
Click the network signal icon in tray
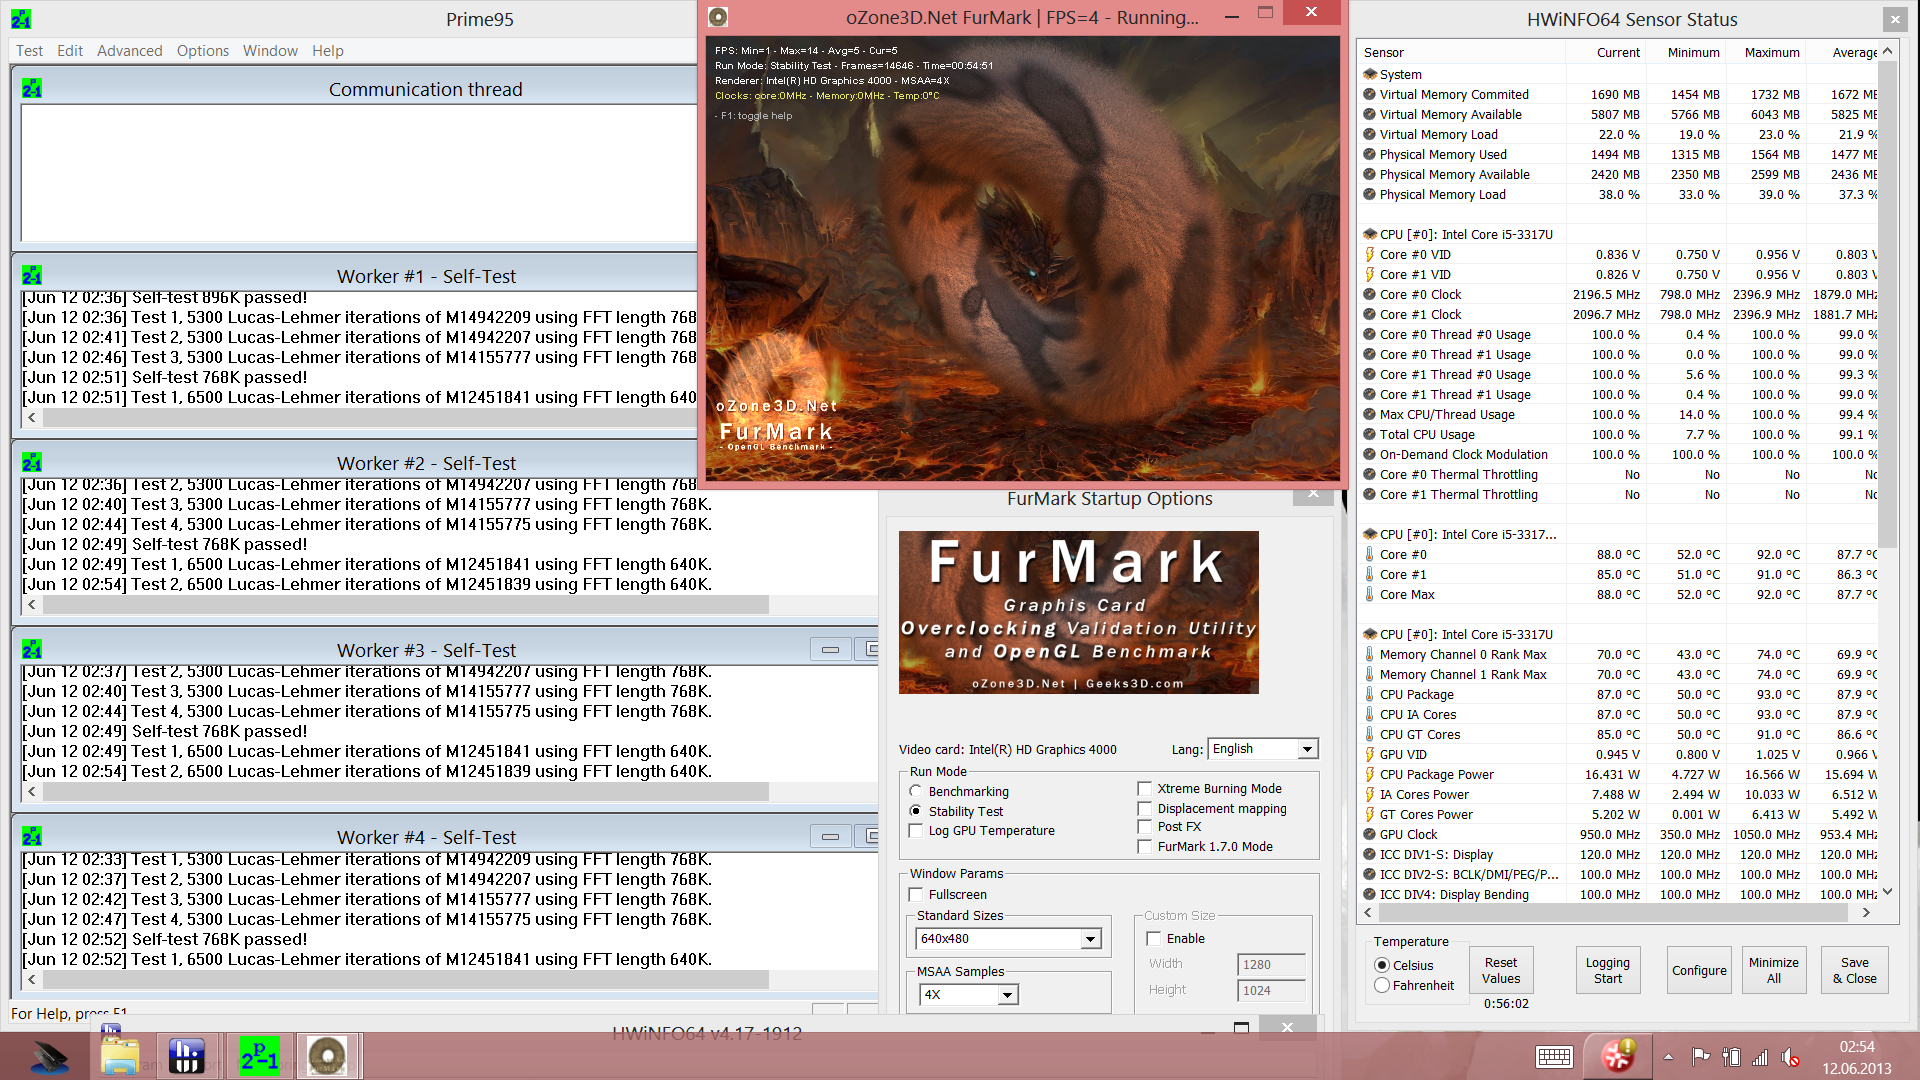pos(1760,1057)
